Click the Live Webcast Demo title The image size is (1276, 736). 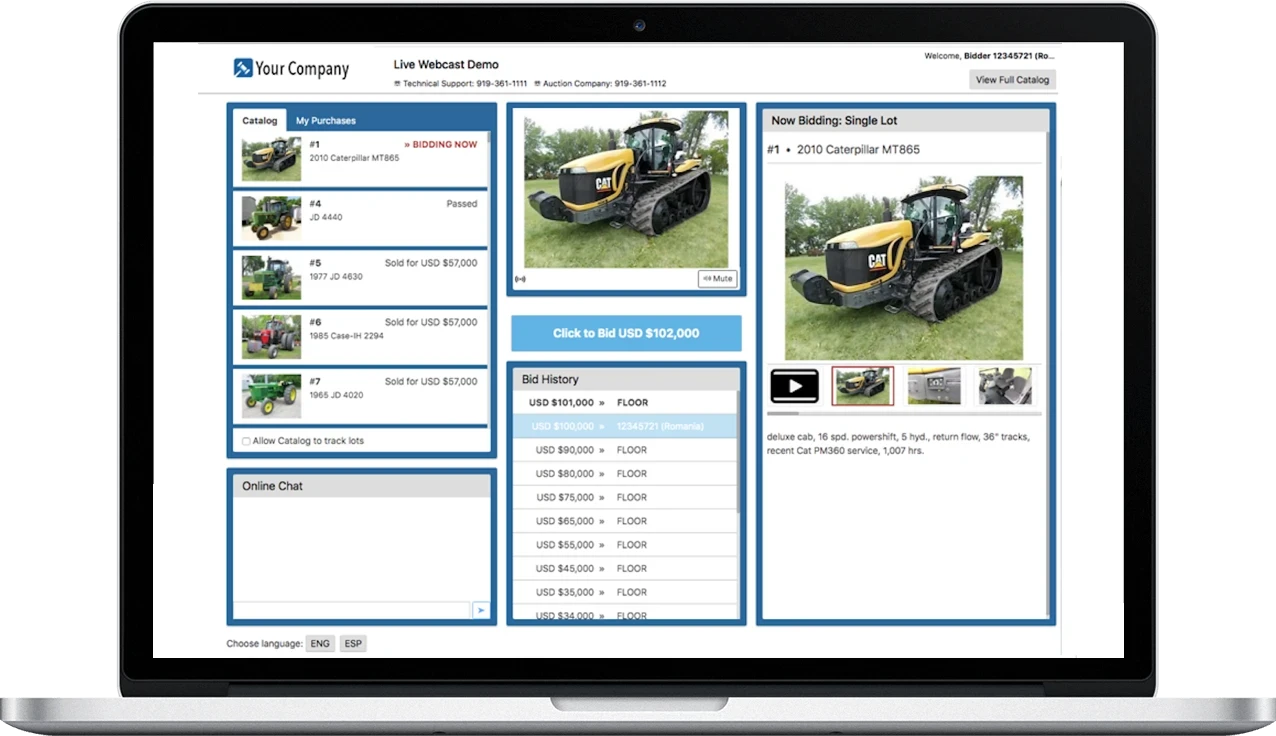[446, 65]
